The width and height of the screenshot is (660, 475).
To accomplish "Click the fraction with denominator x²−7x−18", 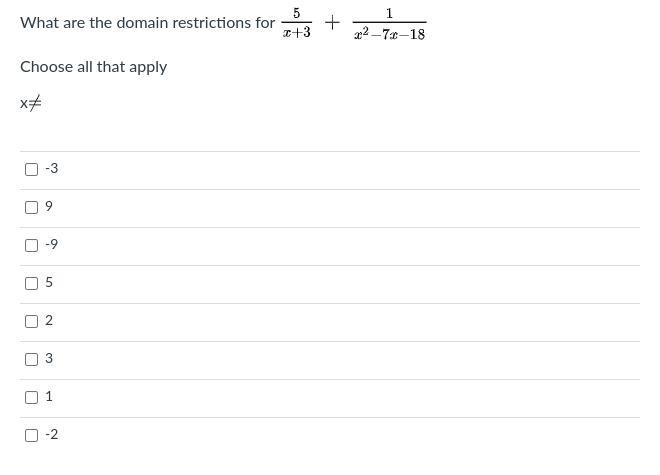I will (x=389, y=24).
